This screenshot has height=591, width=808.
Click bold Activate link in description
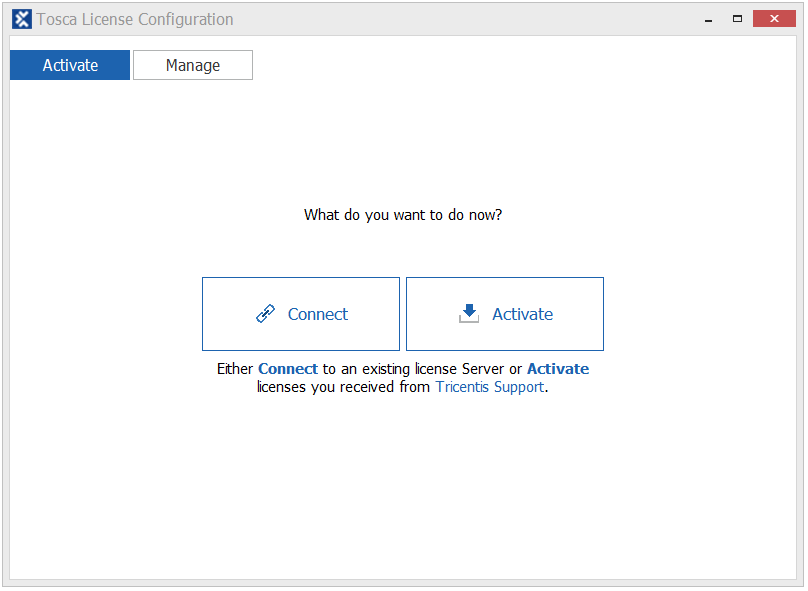click(558, 369)
